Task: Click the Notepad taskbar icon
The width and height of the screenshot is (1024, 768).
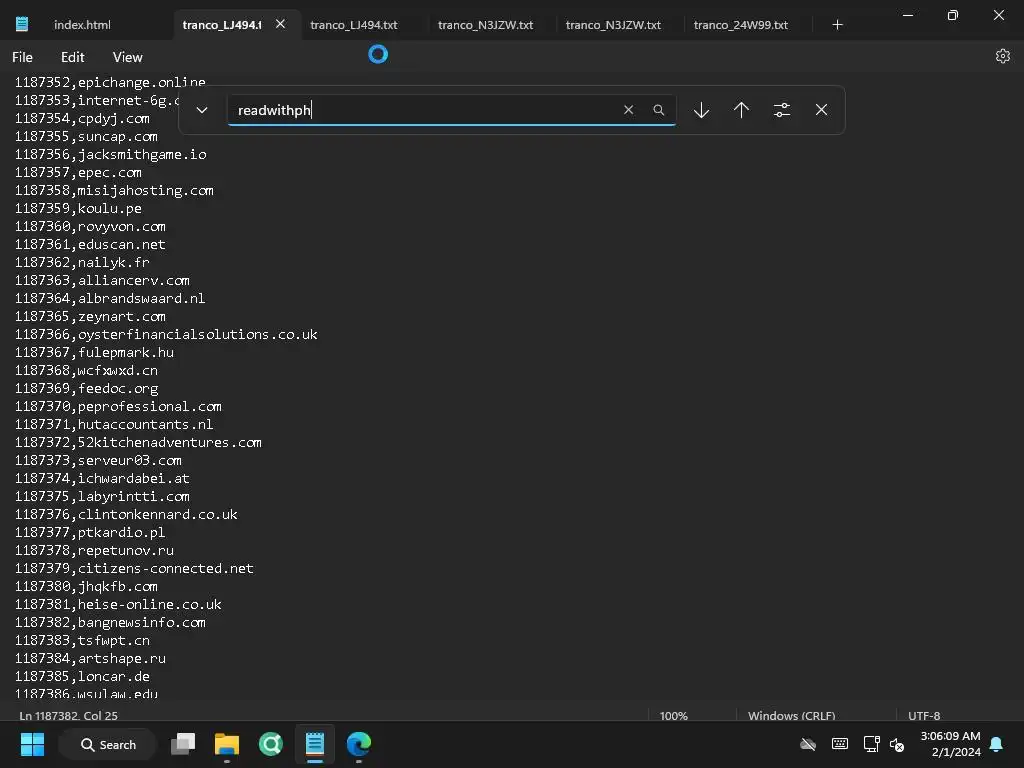Action: [x=315, y=744]
